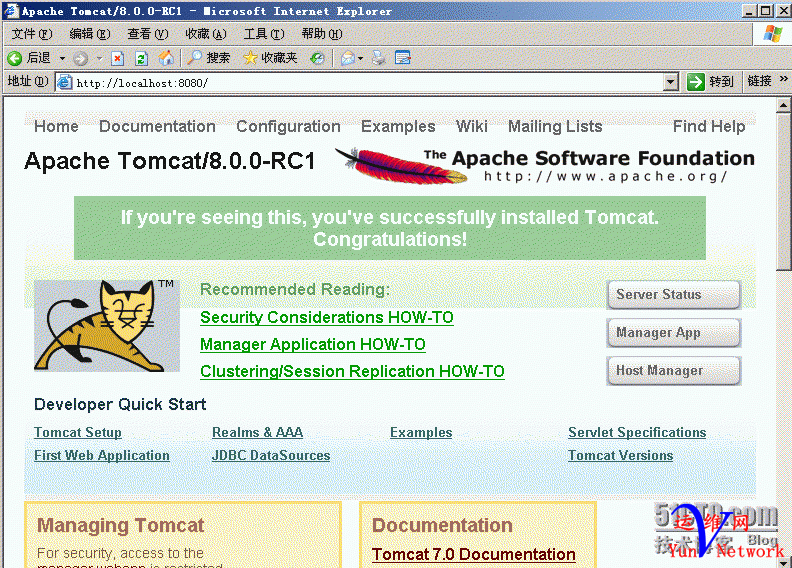The height and width of the screenshot is (568, 792).
Task: Open the 工具 (Tools) menu
Action: pos(264,34)
